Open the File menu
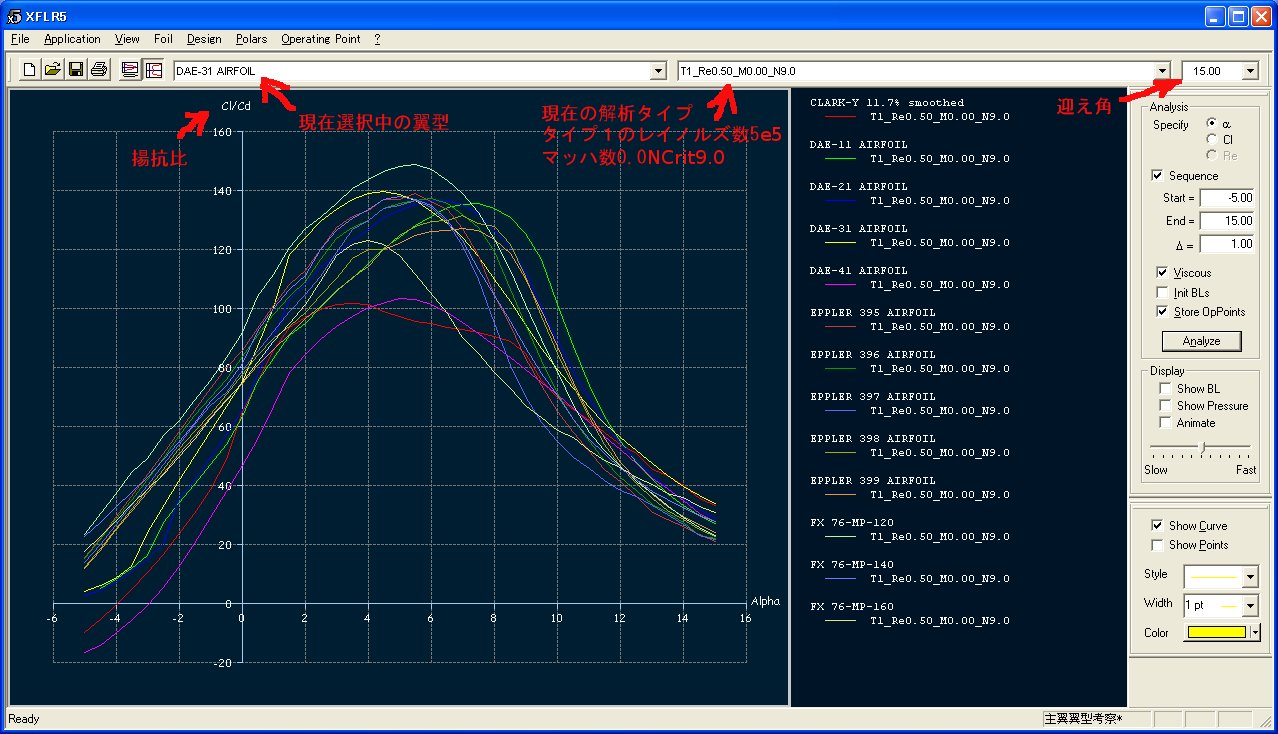Image resolution: width=1278 pixels, height=734 pixels. coord(20,39)
